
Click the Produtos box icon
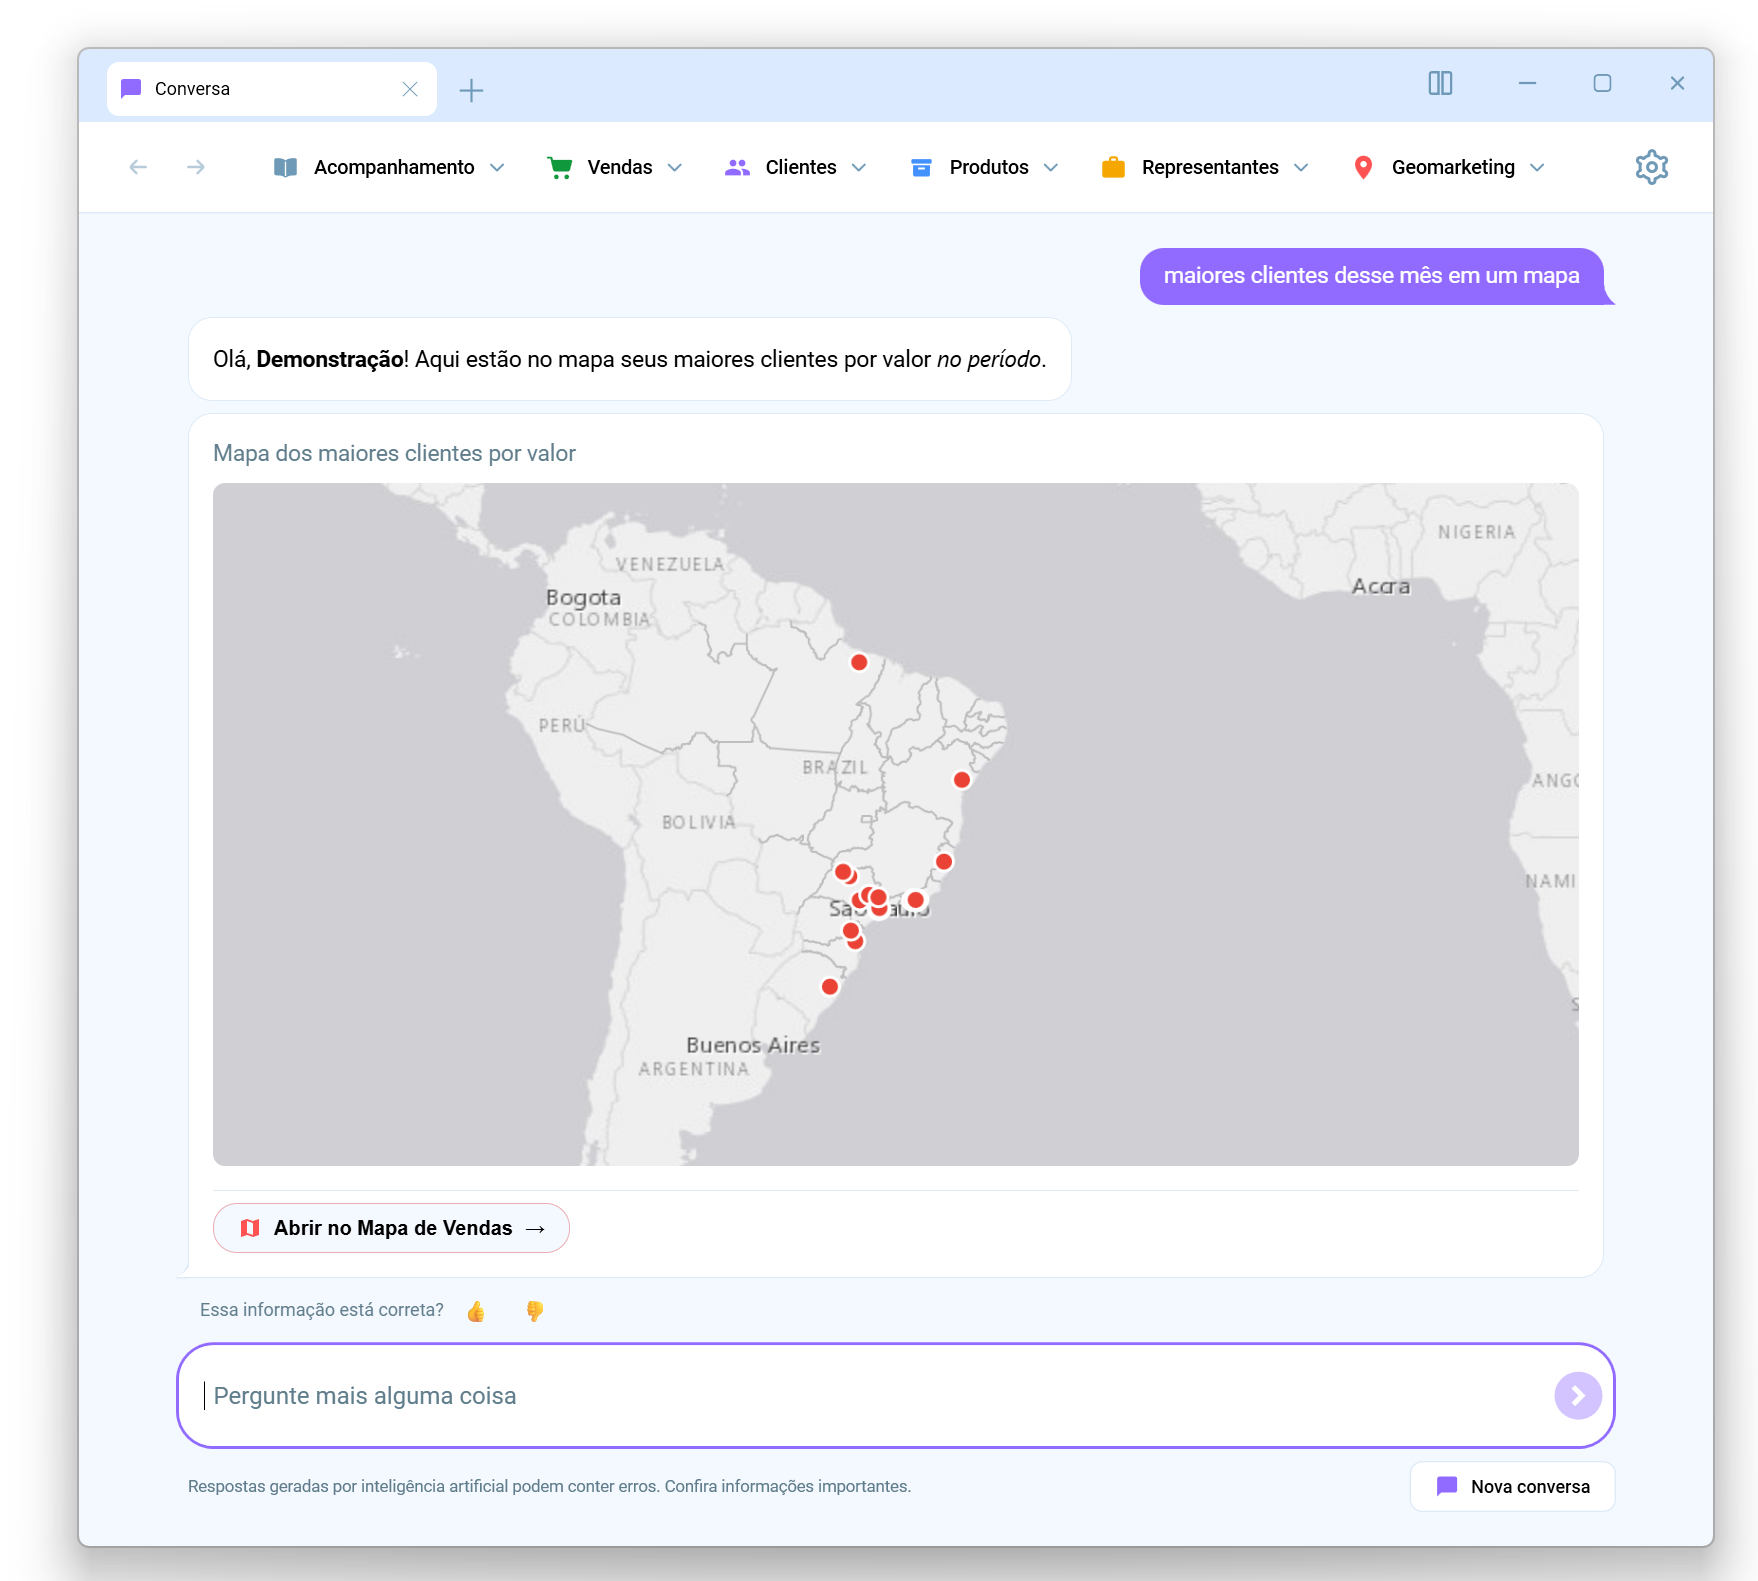click(921, 167)
